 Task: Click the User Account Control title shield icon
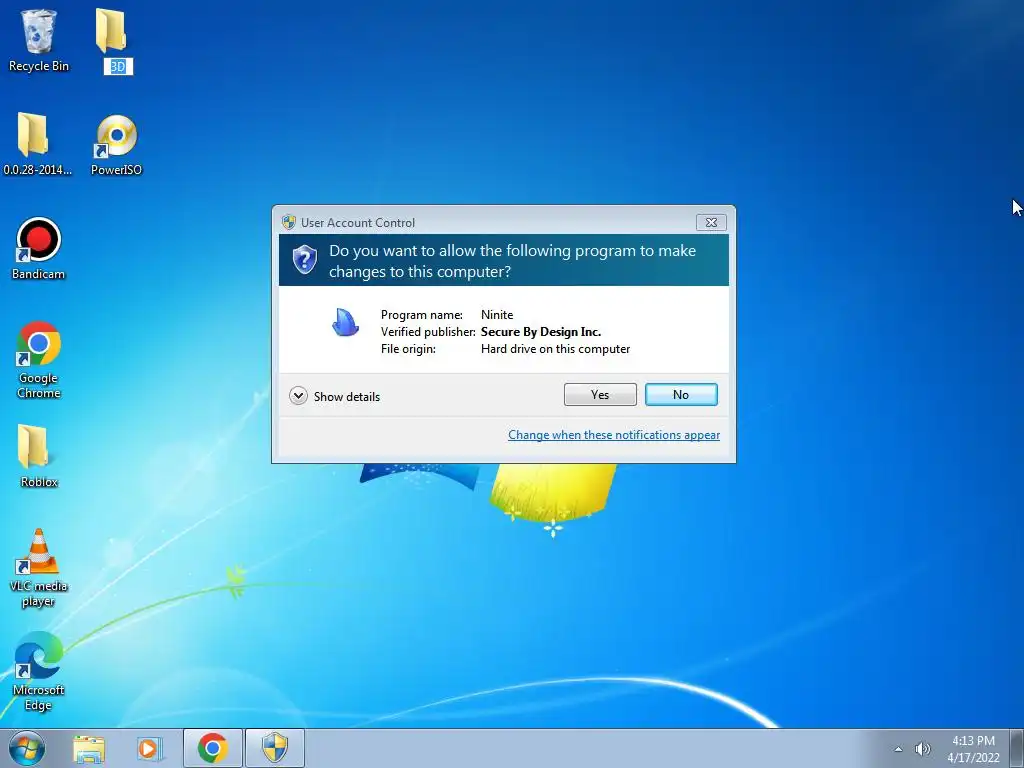point(289,222)
